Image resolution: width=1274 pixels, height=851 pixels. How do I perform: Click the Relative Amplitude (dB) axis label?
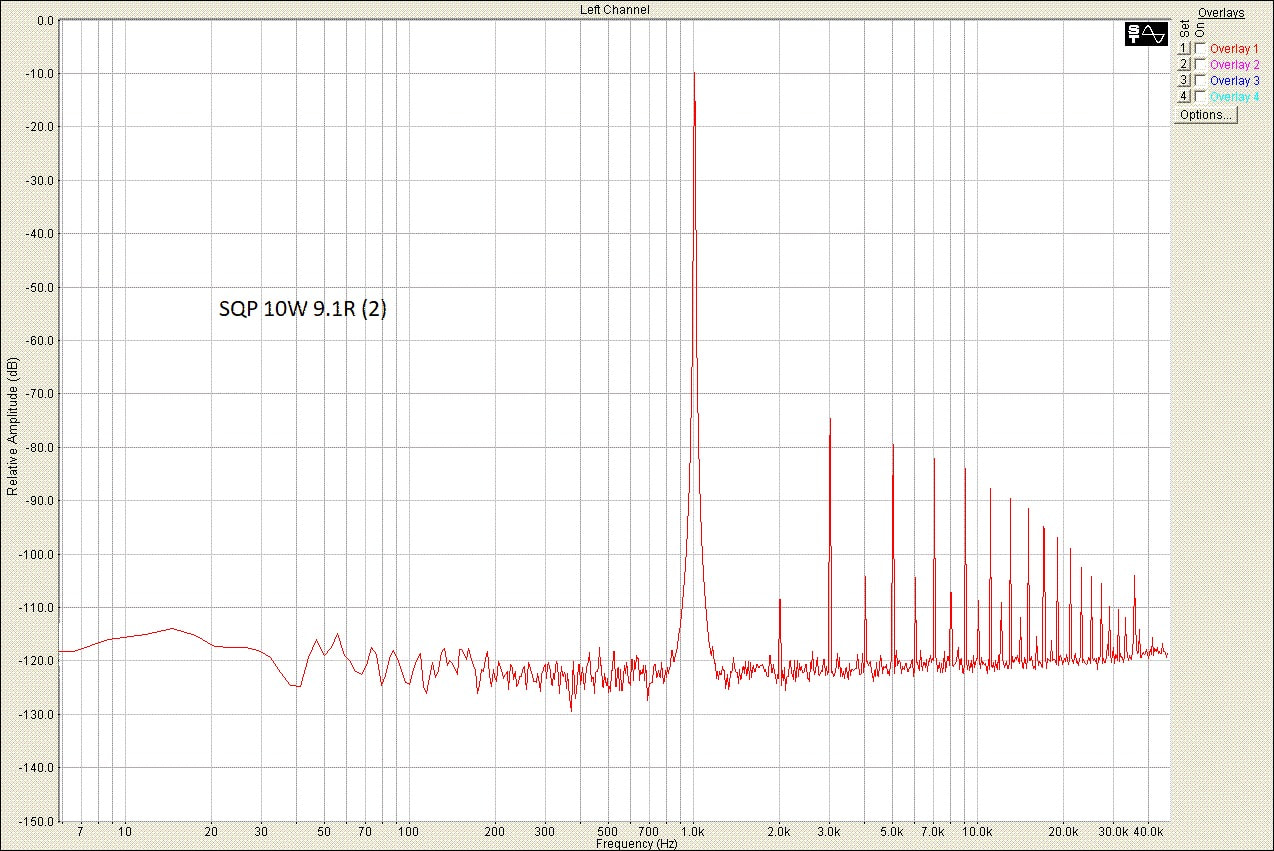click(x=12, y=428)
